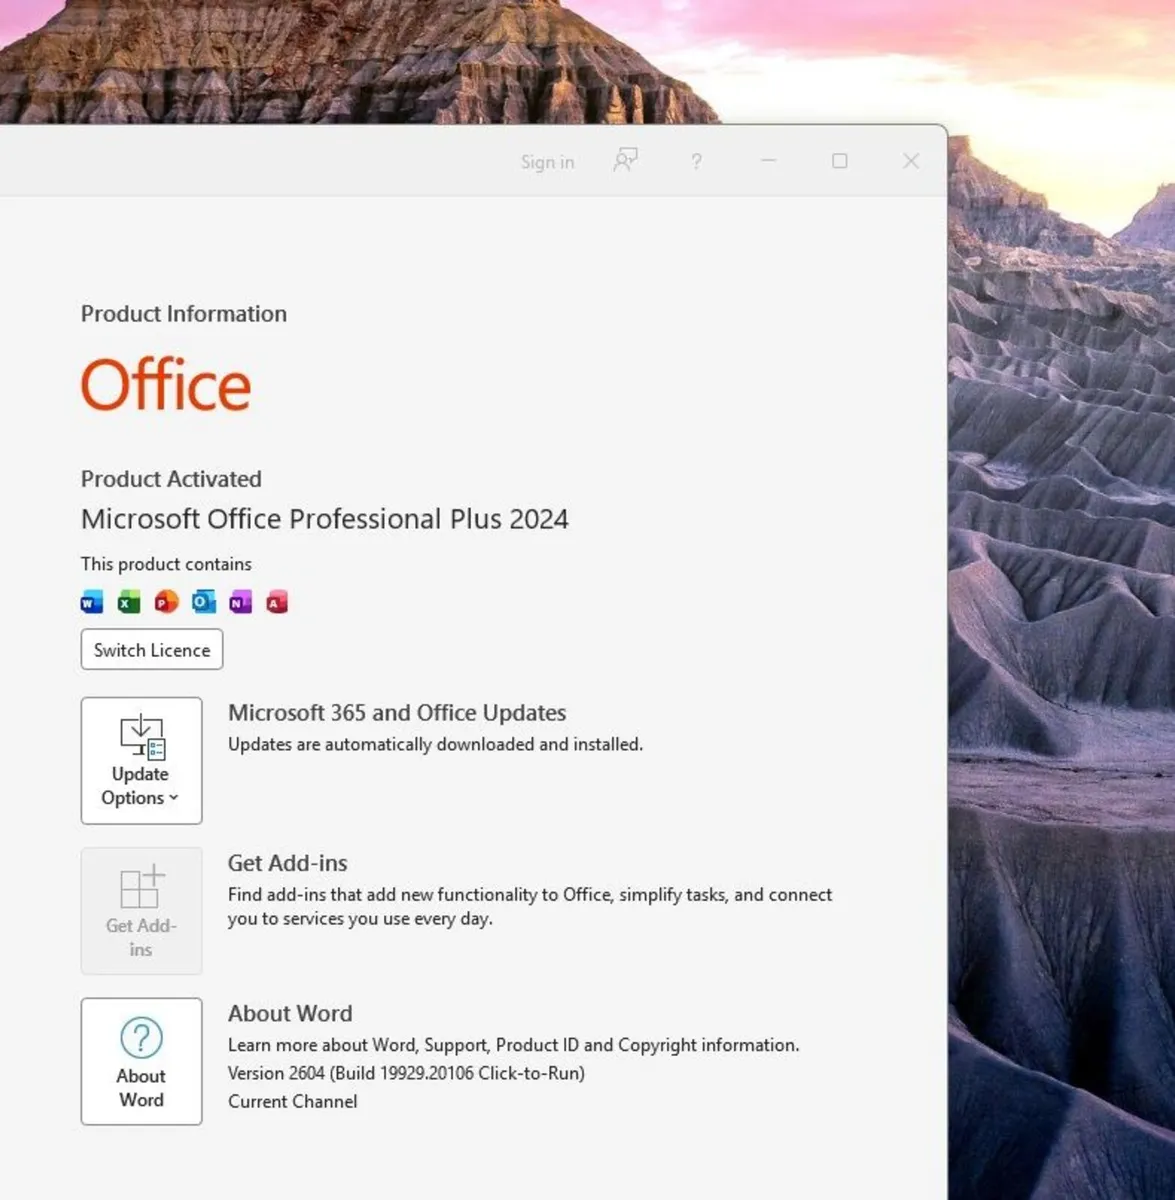
Task: Click Sign in in the title bar
Action: click(547, 162)
